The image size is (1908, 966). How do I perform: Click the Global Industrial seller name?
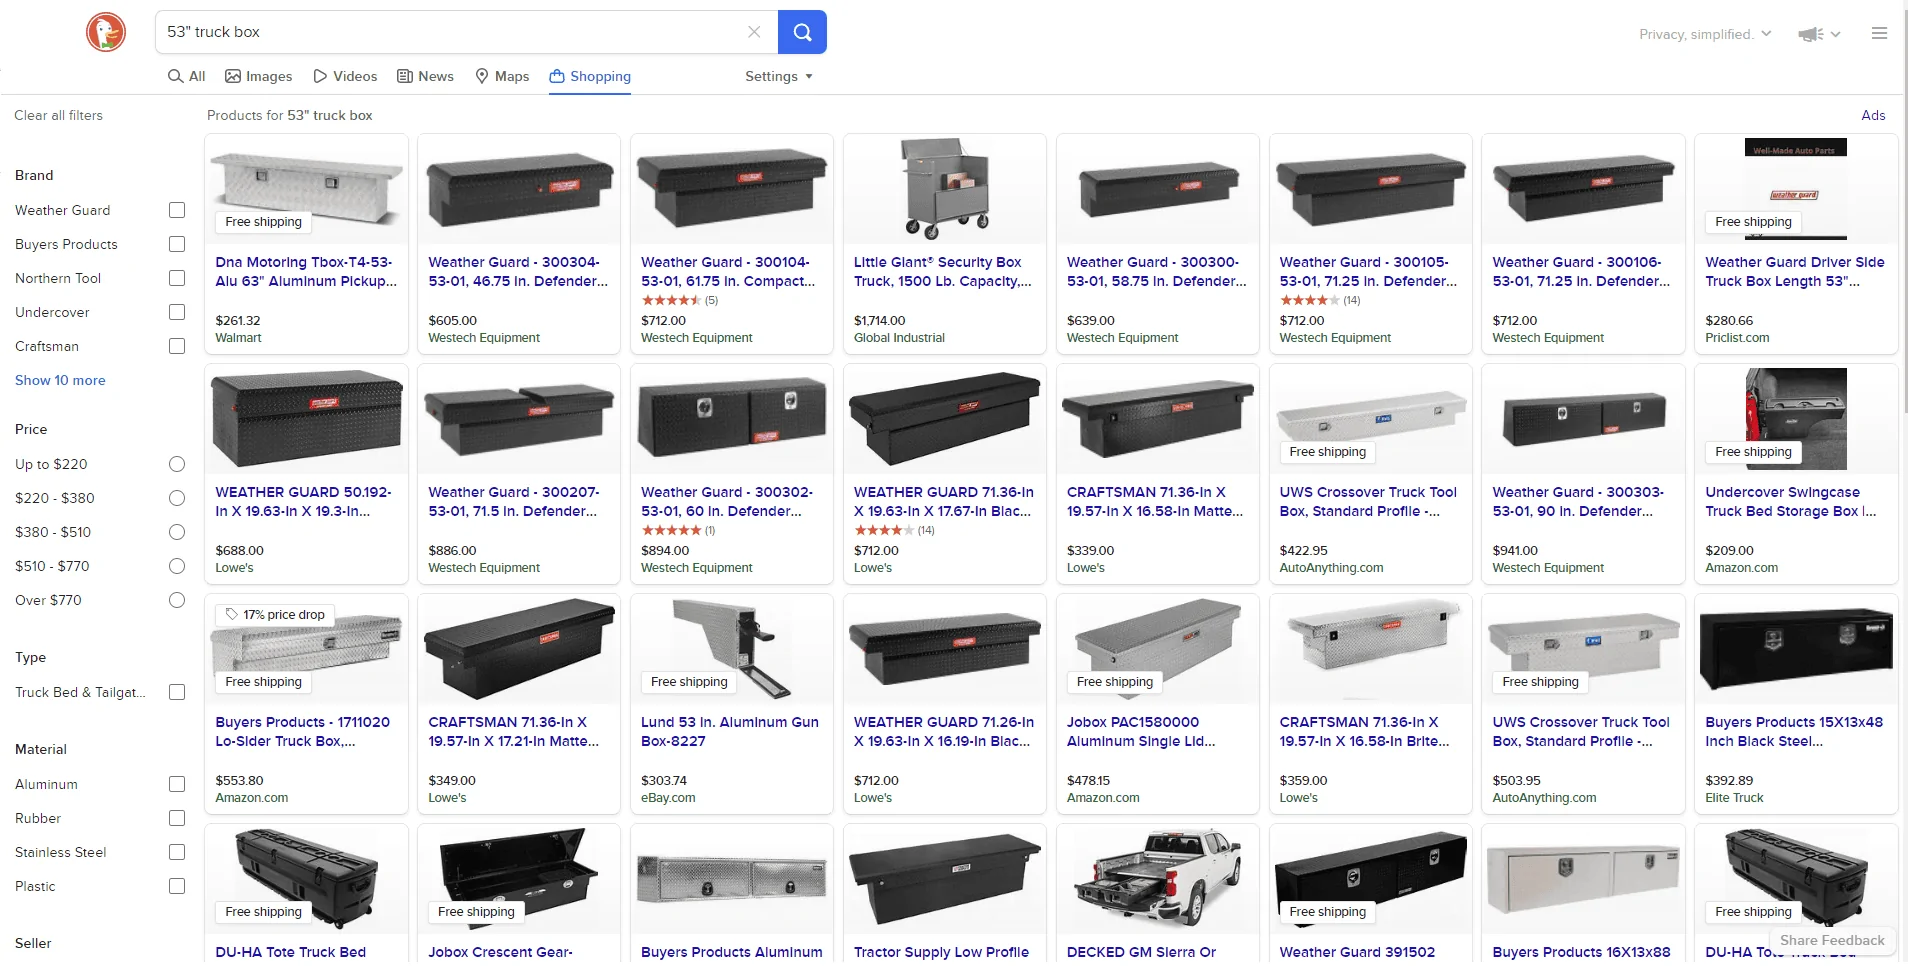[899, 338]
